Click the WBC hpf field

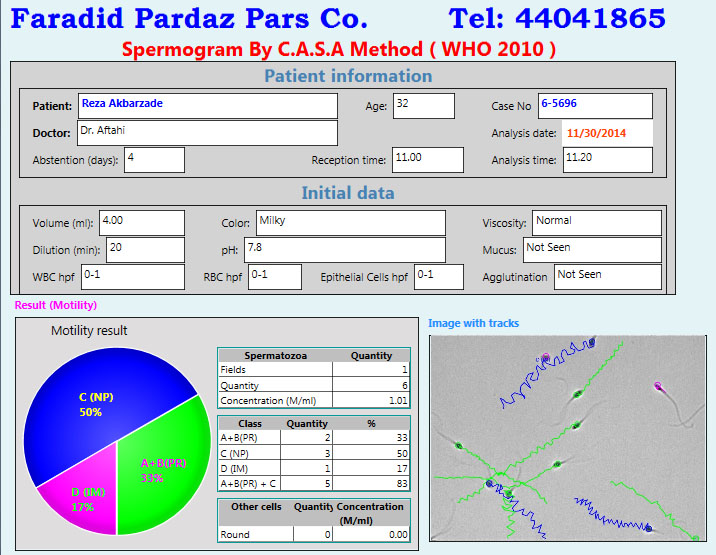pos(133,277)
